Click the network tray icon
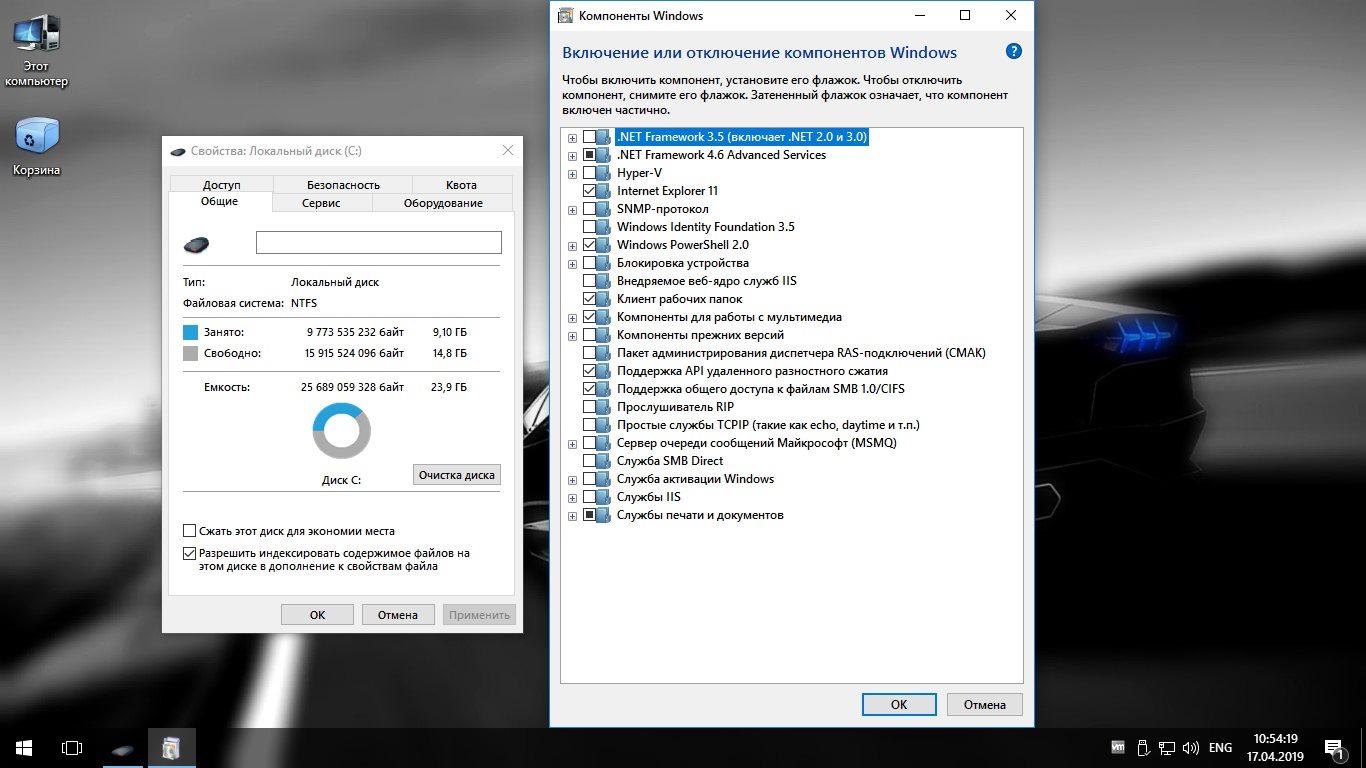The height and width of the screenshot is (768, 1366). [x=1167, y=747]
